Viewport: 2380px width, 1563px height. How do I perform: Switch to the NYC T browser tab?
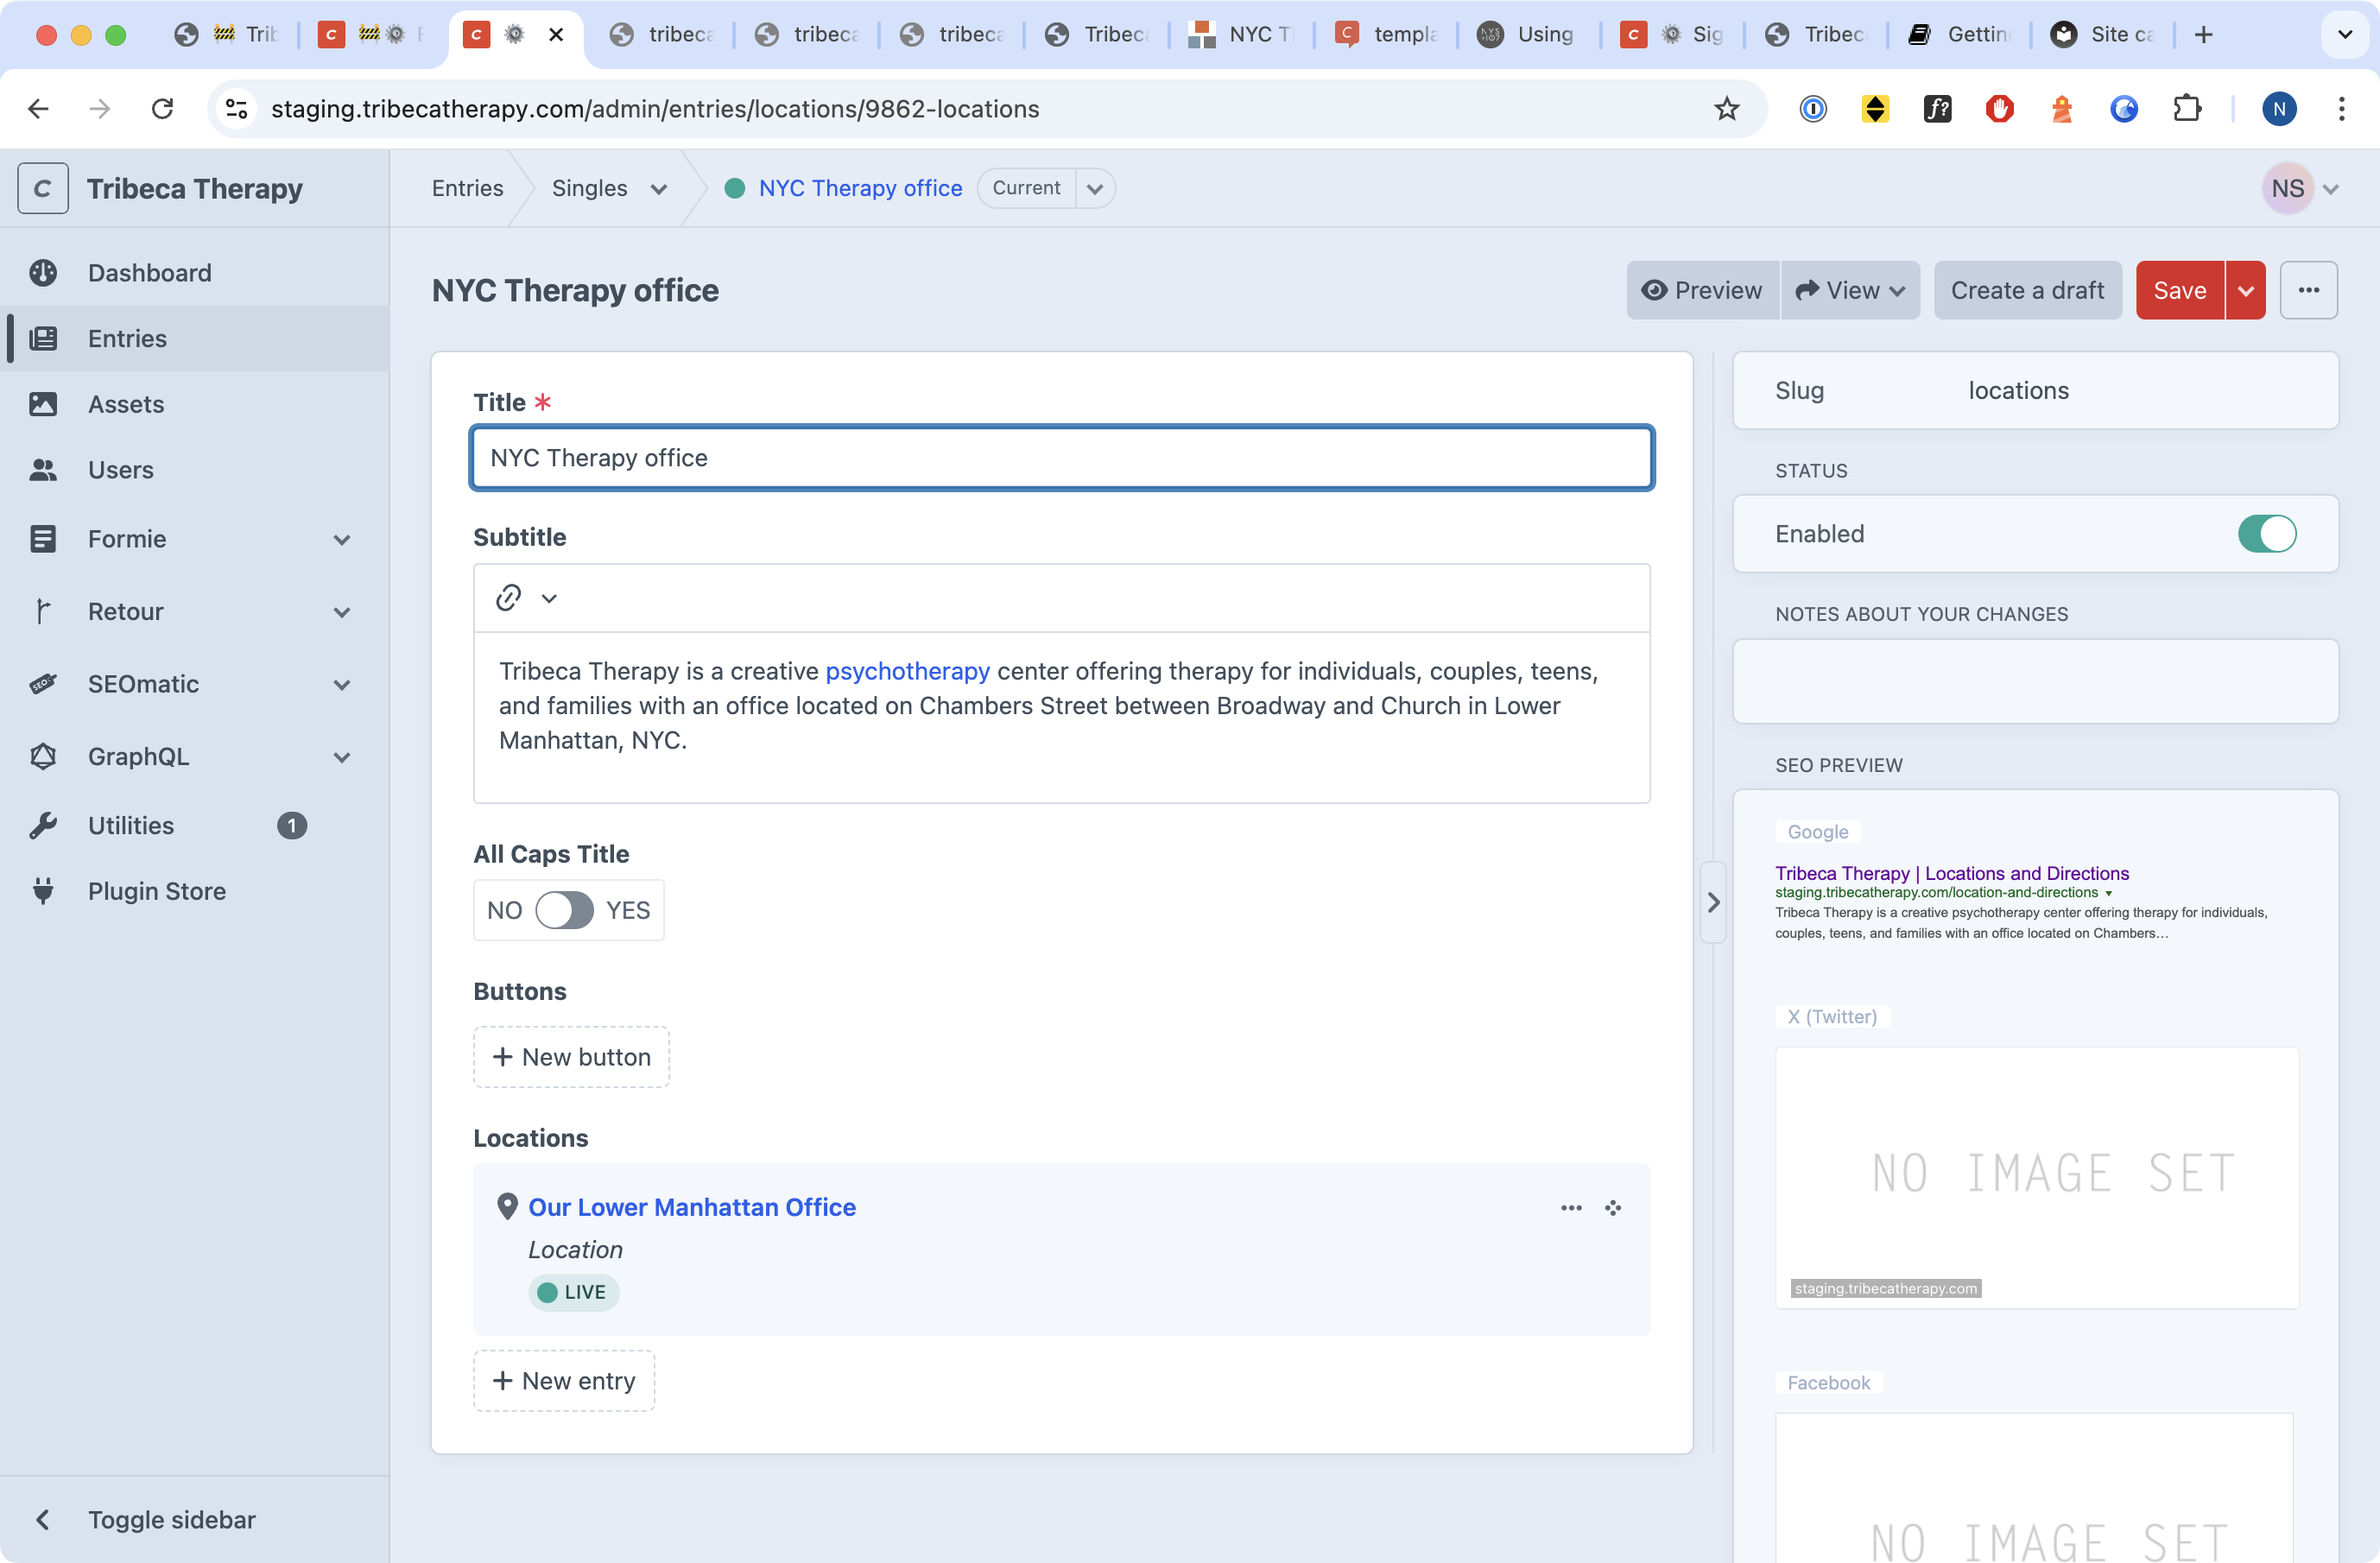pyautogui.click(x=1240, y=34)
